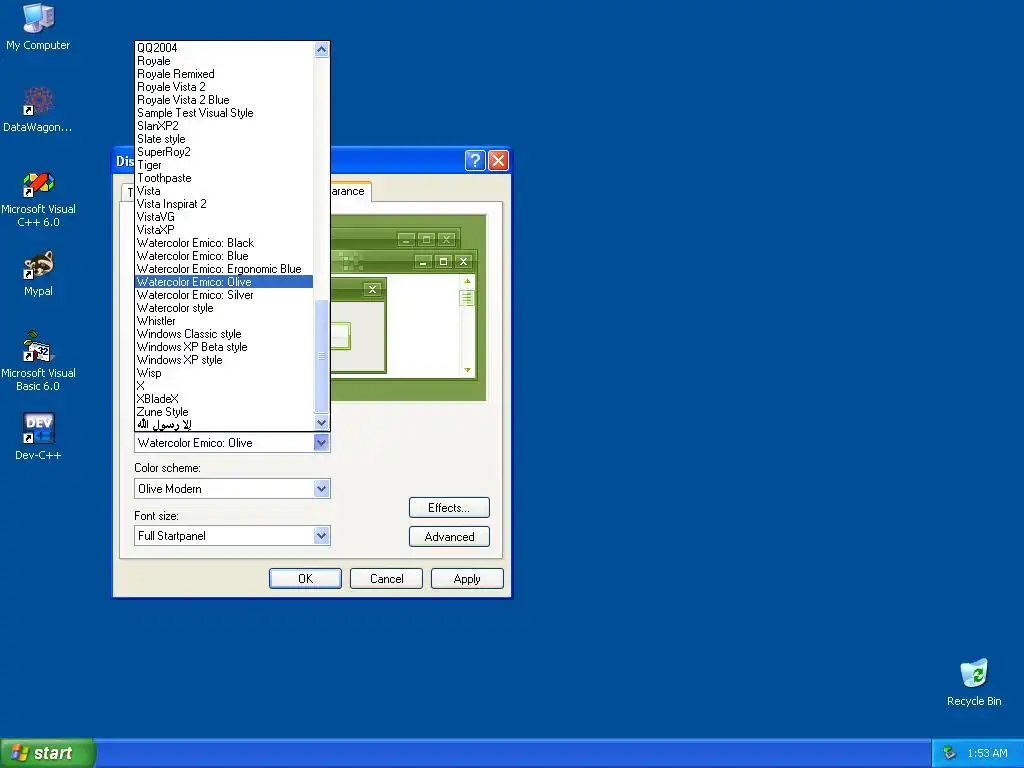Screen dimensions: 1024x768
Task: Choose Tiger visual style
Action: pyautogui.click(x=224, y=165)
